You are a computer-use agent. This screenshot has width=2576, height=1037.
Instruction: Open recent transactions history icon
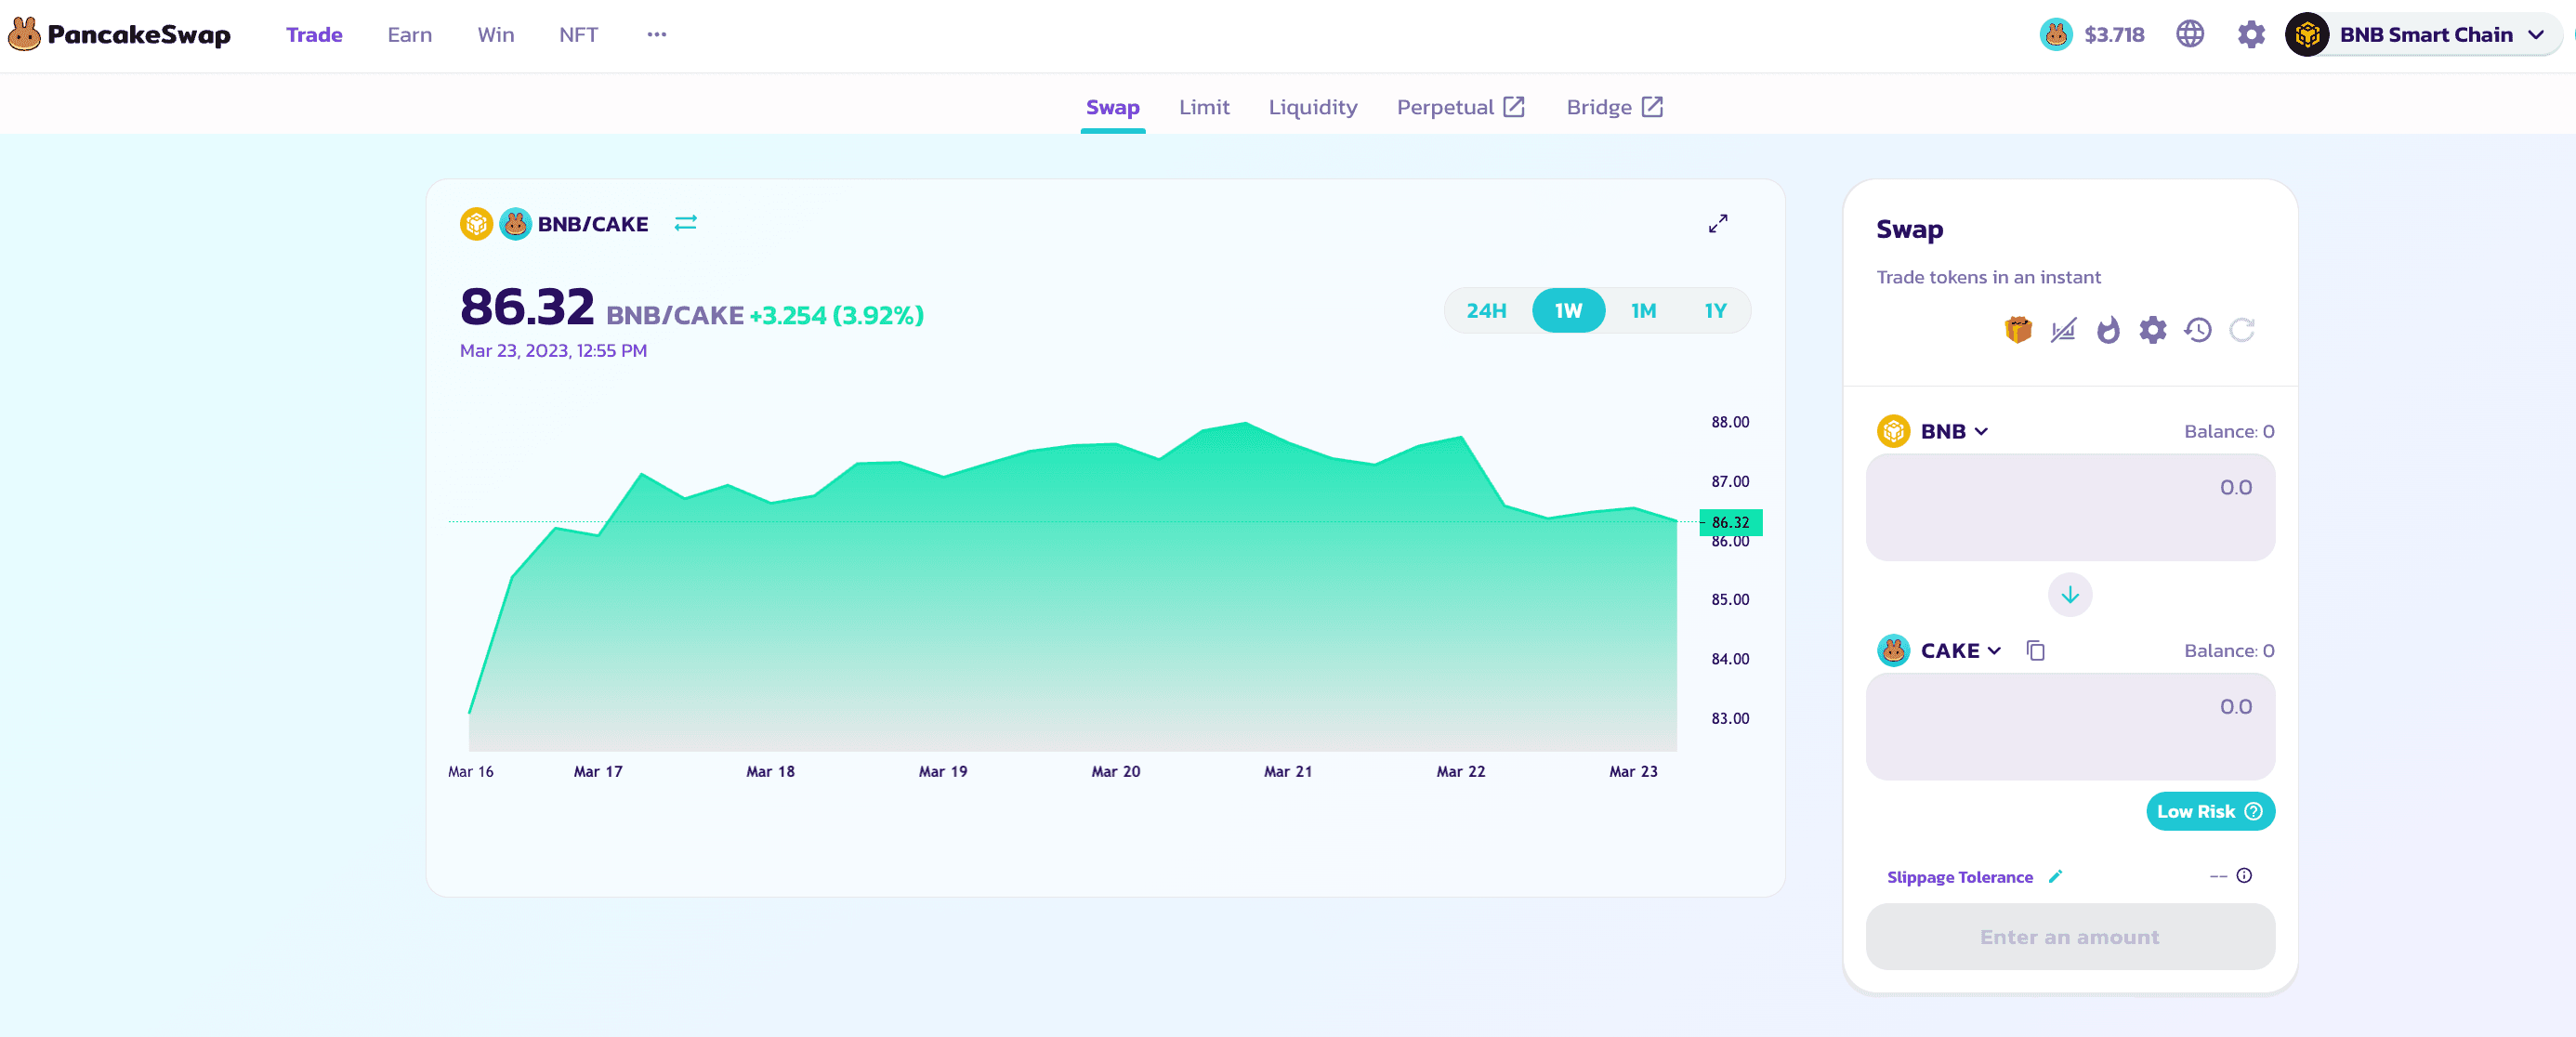click(2197, 330)
